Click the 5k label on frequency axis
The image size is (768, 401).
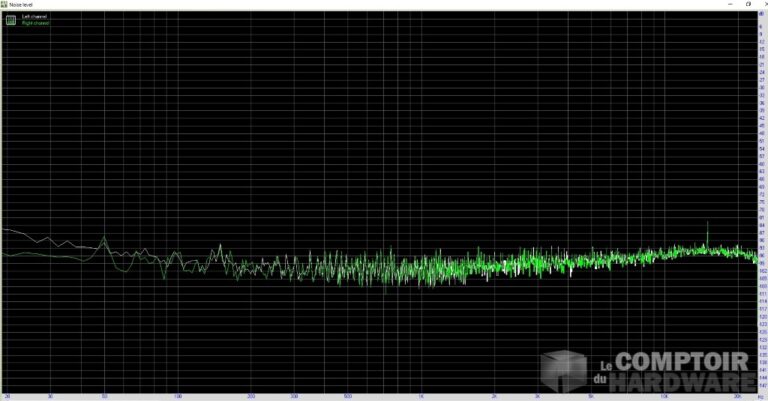pos(591,396)
